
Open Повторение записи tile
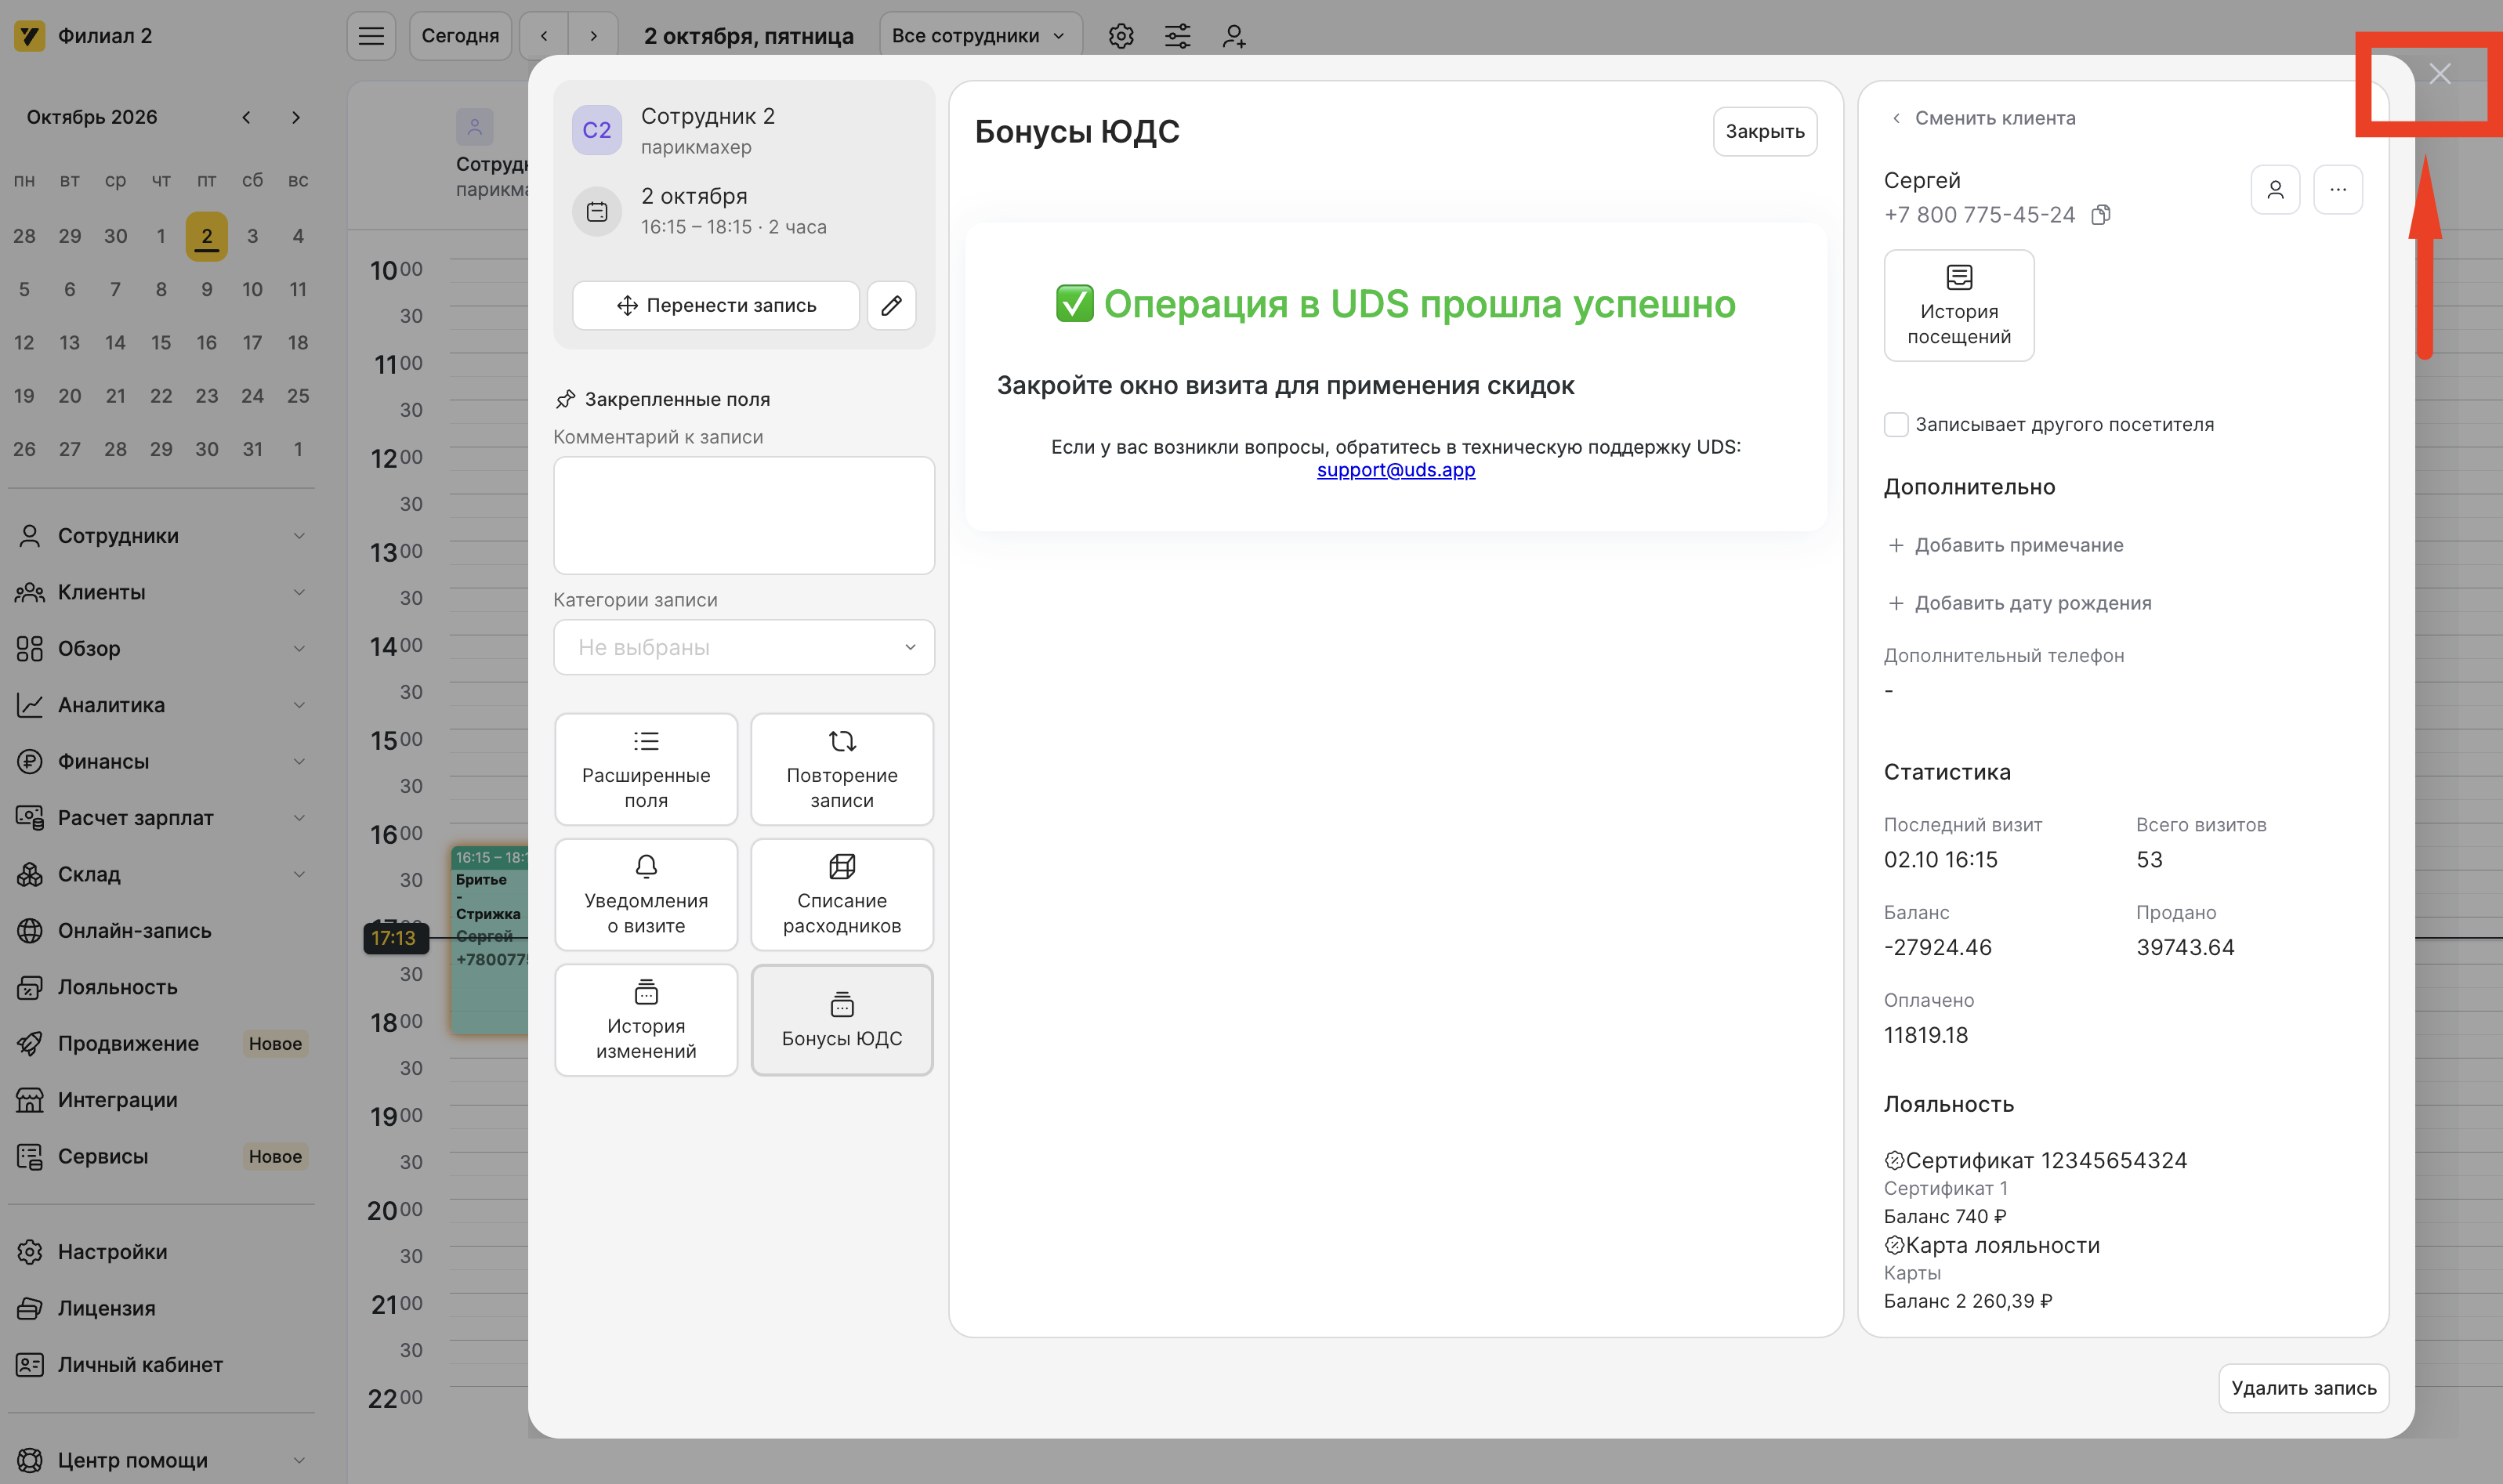(x=842, y=769)
